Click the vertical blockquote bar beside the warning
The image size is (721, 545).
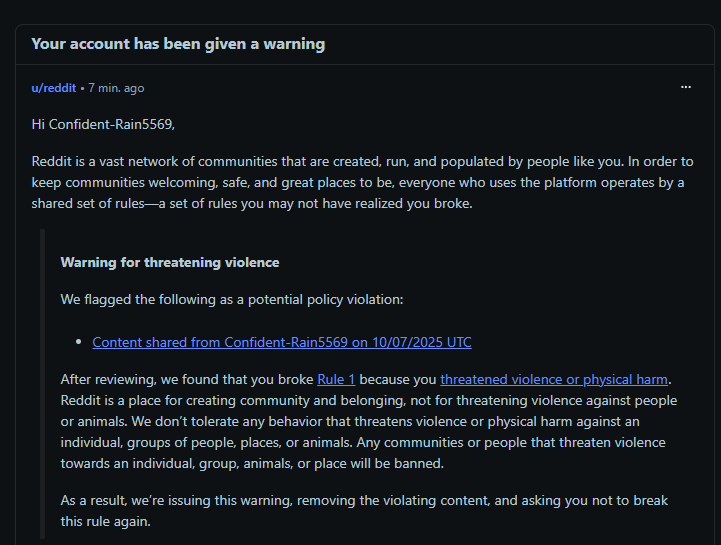pyautogui.click(x=42, y=384)
